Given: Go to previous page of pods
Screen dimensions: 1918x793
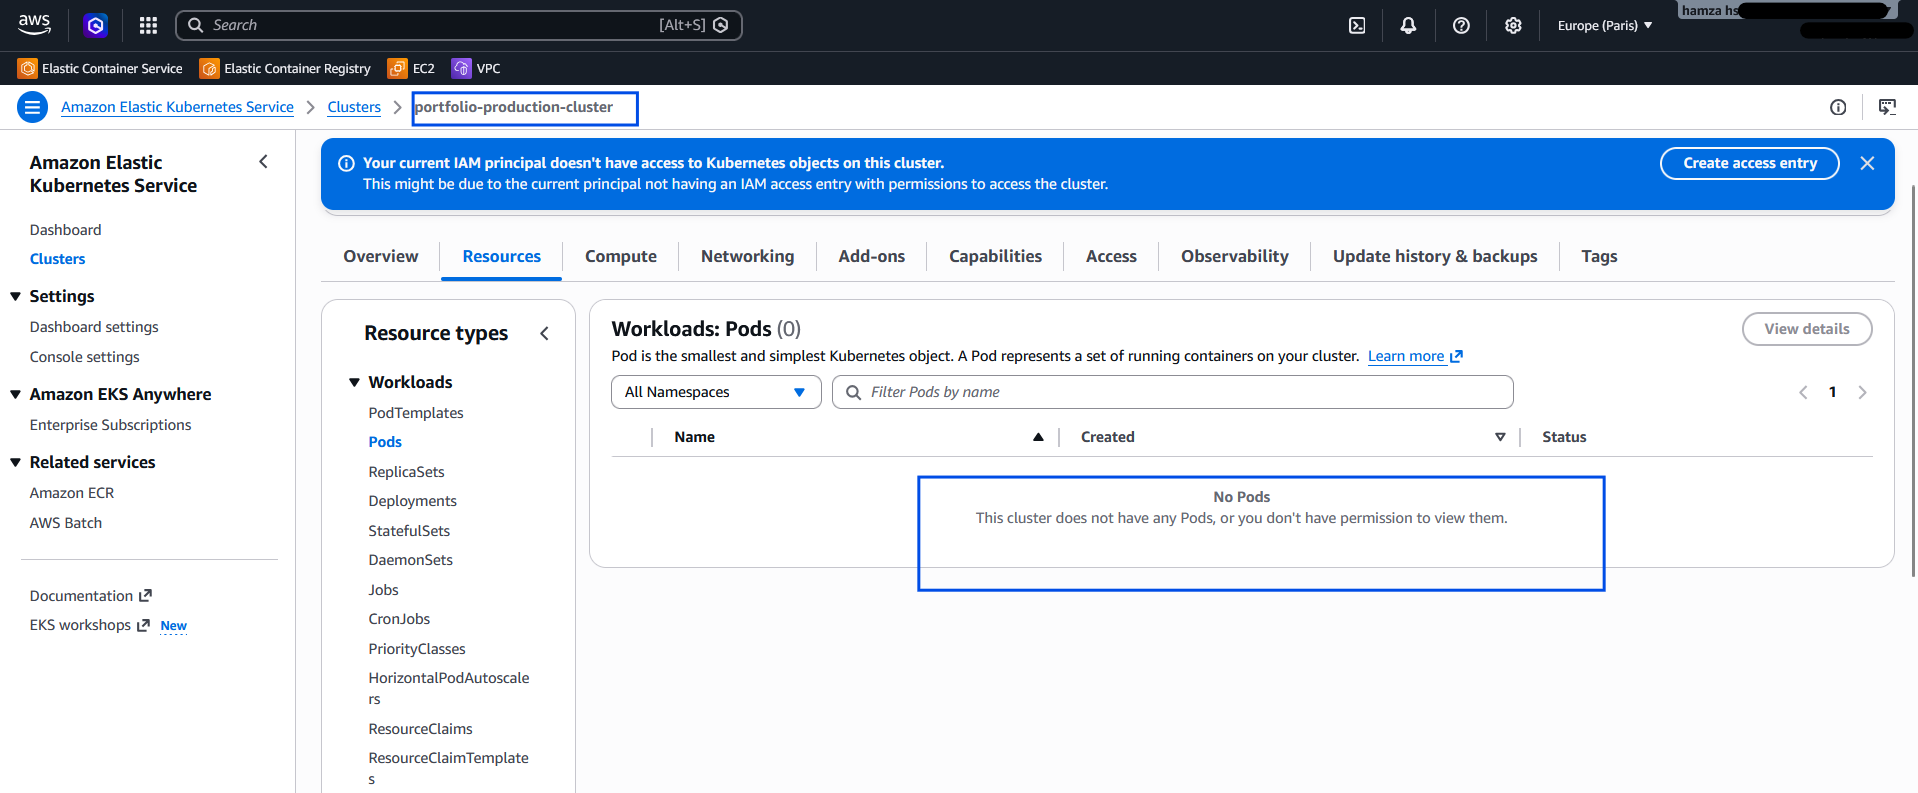Looking at the screenshot, I should click(x=1803, y=392).
